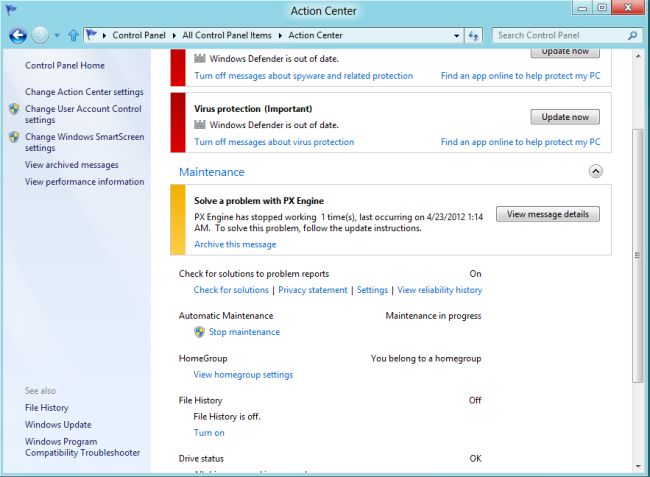
Task: Click shield icon beside Windows SmartScreen
Action: [14, 137]
